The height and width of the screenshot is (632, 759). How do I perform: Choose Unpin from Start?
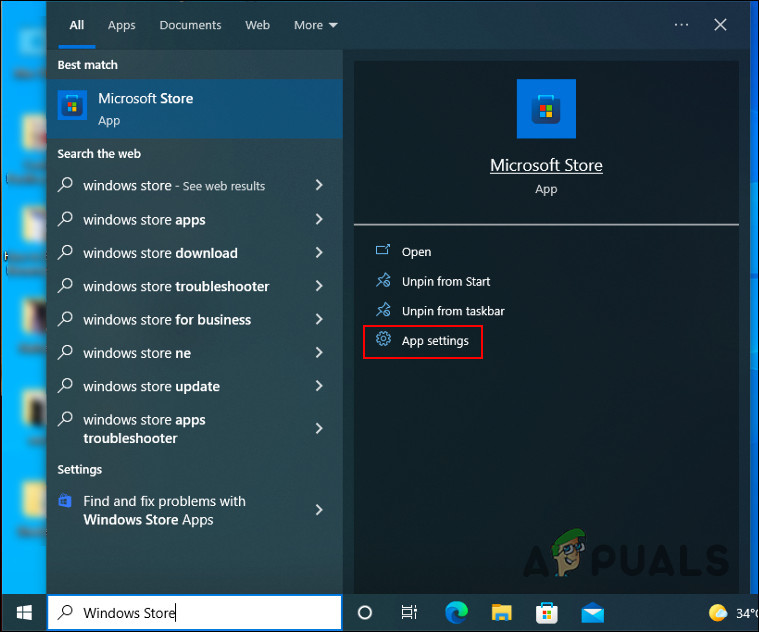tap(446, 281)
